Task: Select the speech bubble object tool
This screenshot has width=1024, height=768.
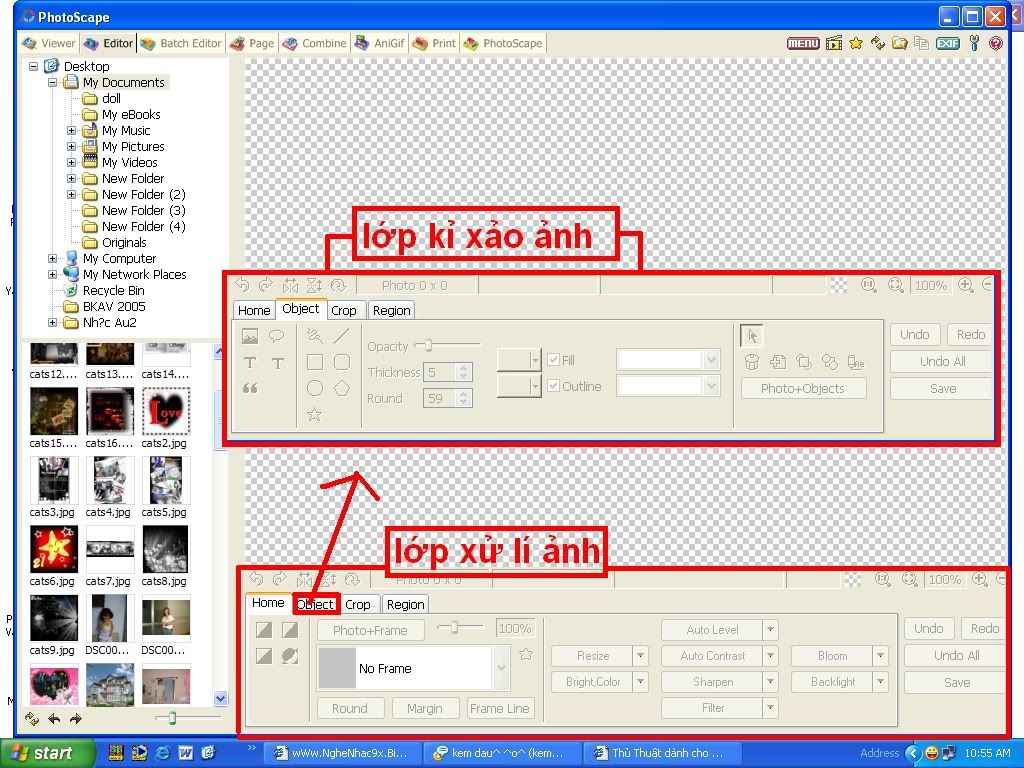Action: (277, 336)
